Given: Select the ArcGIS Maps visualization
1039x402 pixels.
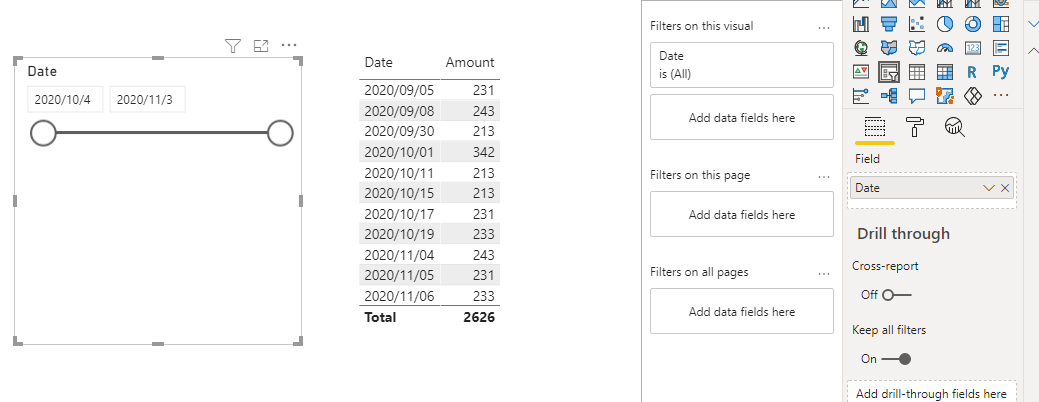Looking at the screenshot, I should tap(945, 95).
